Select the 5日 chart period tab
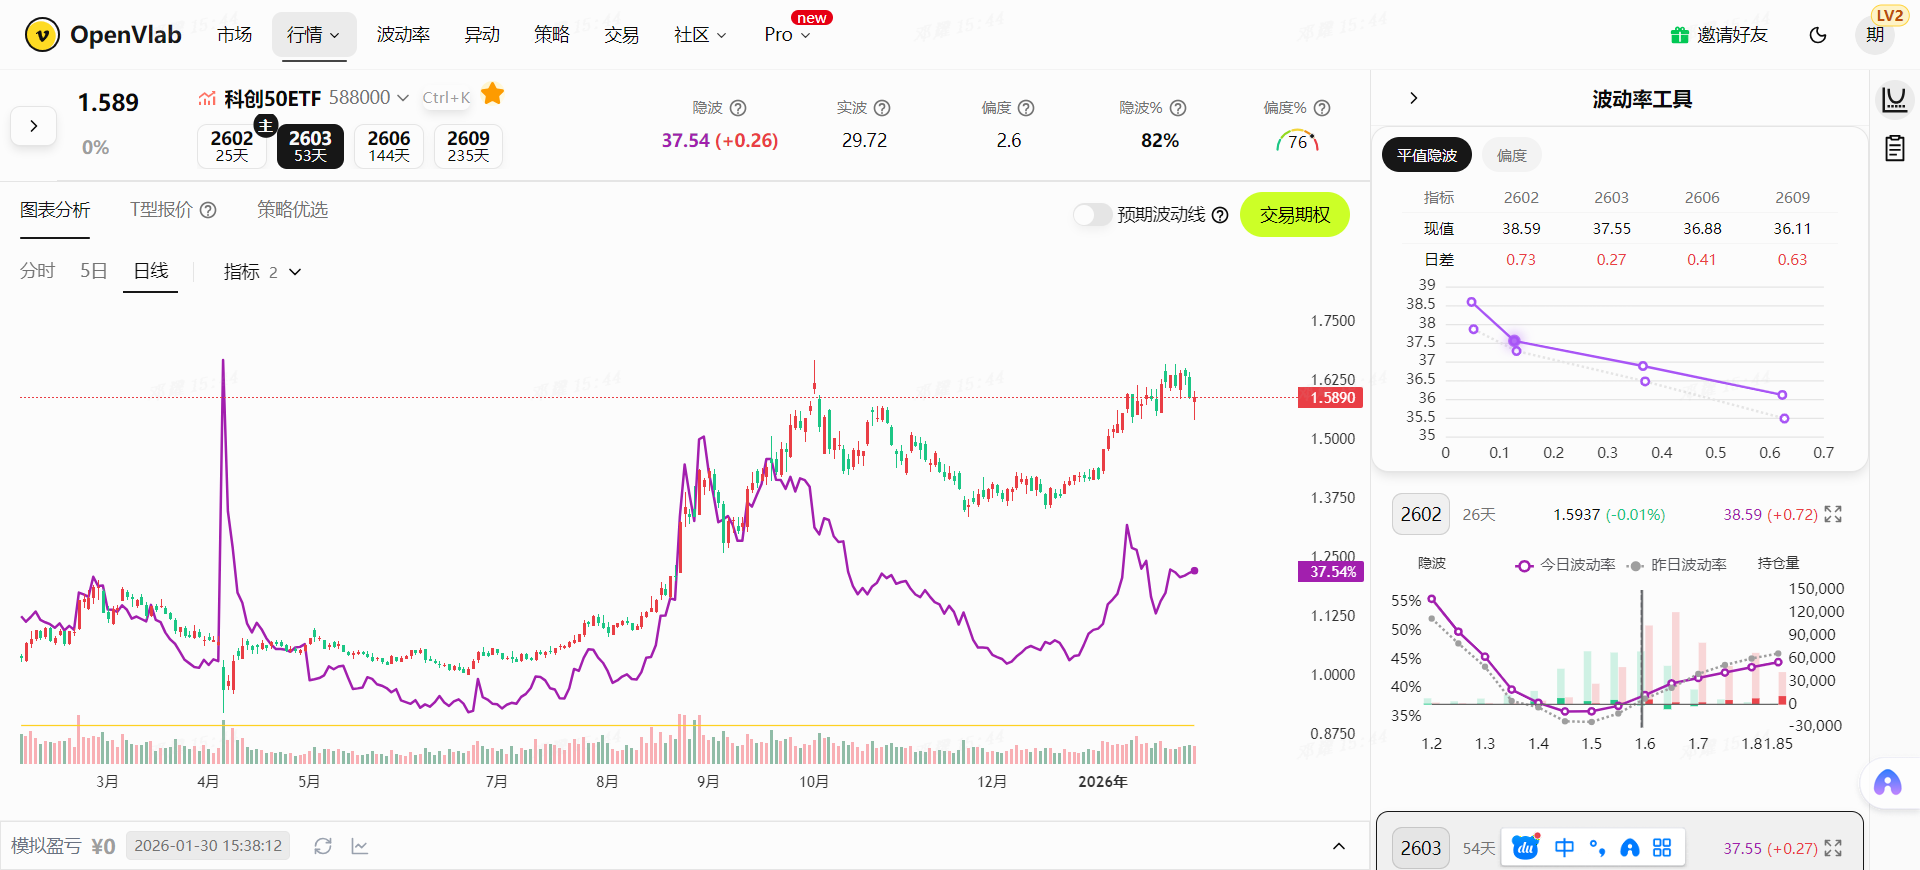The height and width of the screenshot is (870, 1920). [93, 271]
